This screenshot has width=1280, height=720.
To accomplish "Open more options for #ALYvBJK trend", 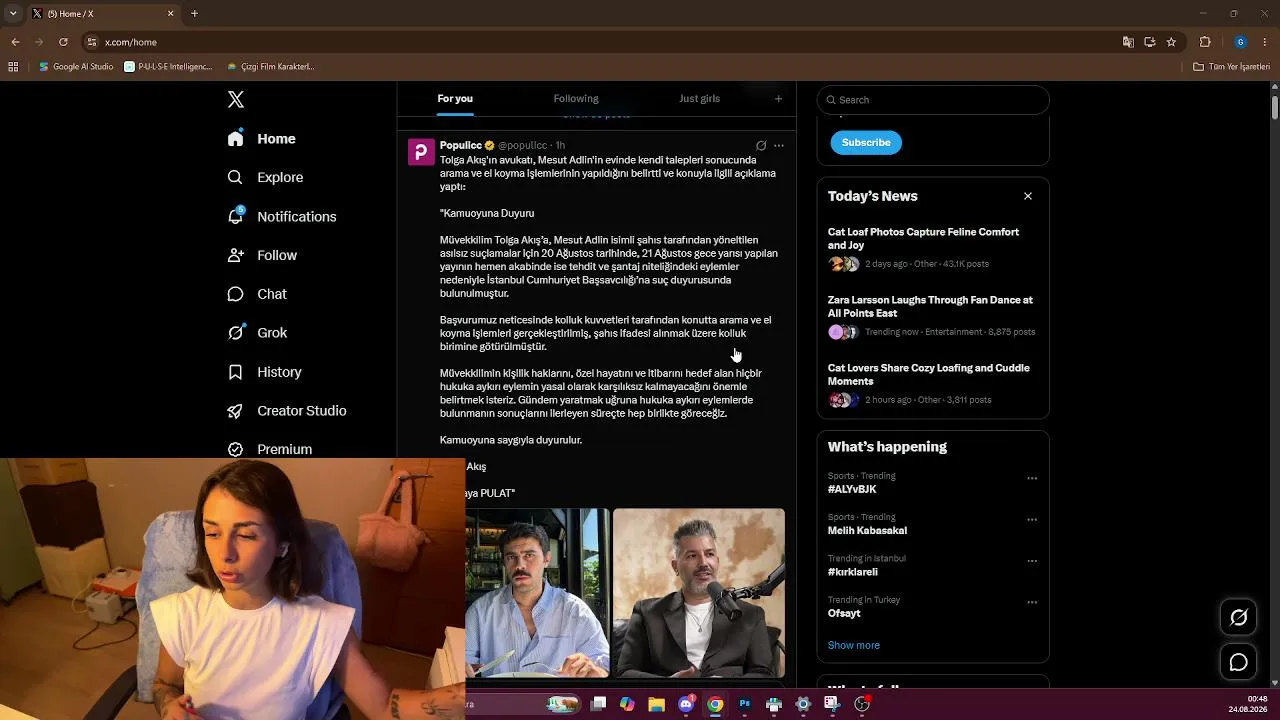I will click(x=1032, y=478).
